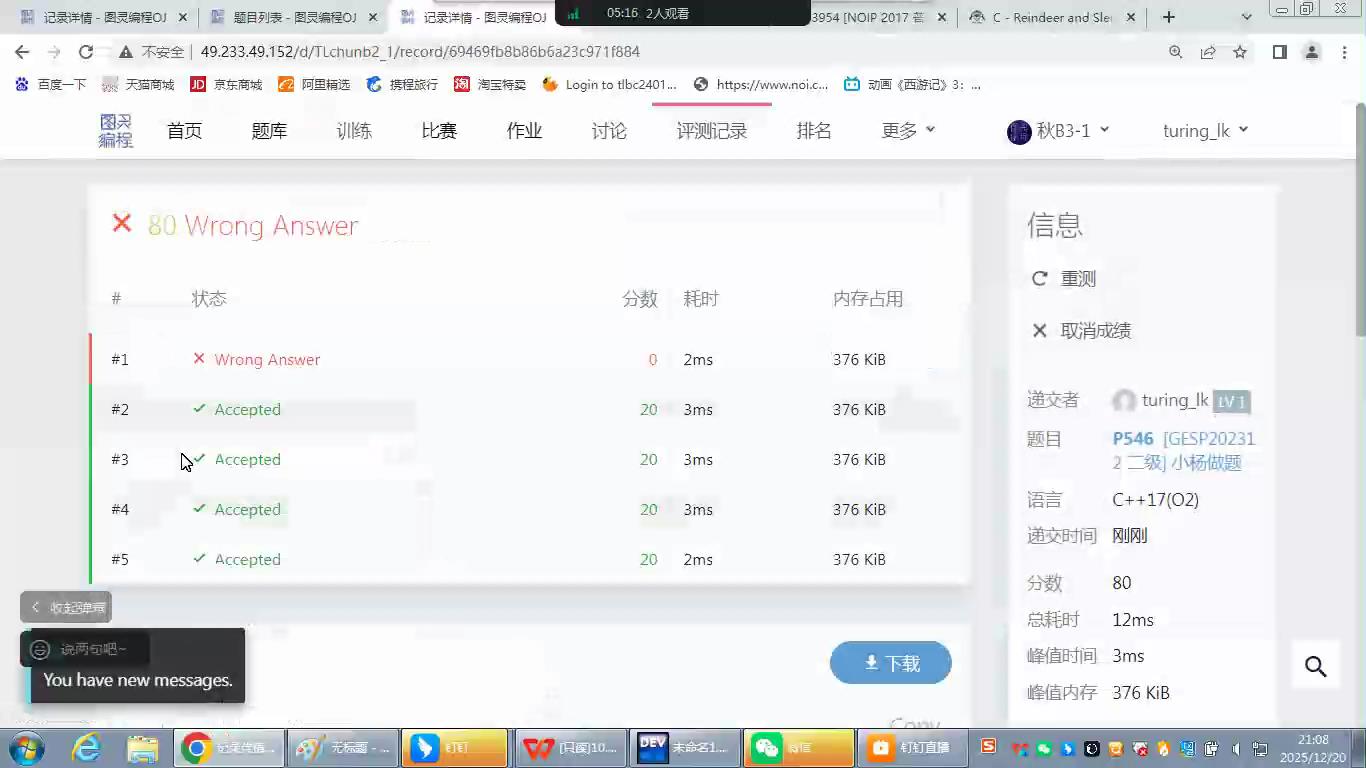This screenshot has width=1366, height=768.
Task: Open WeChat from the taskbar
Action: tap(798, 747)
